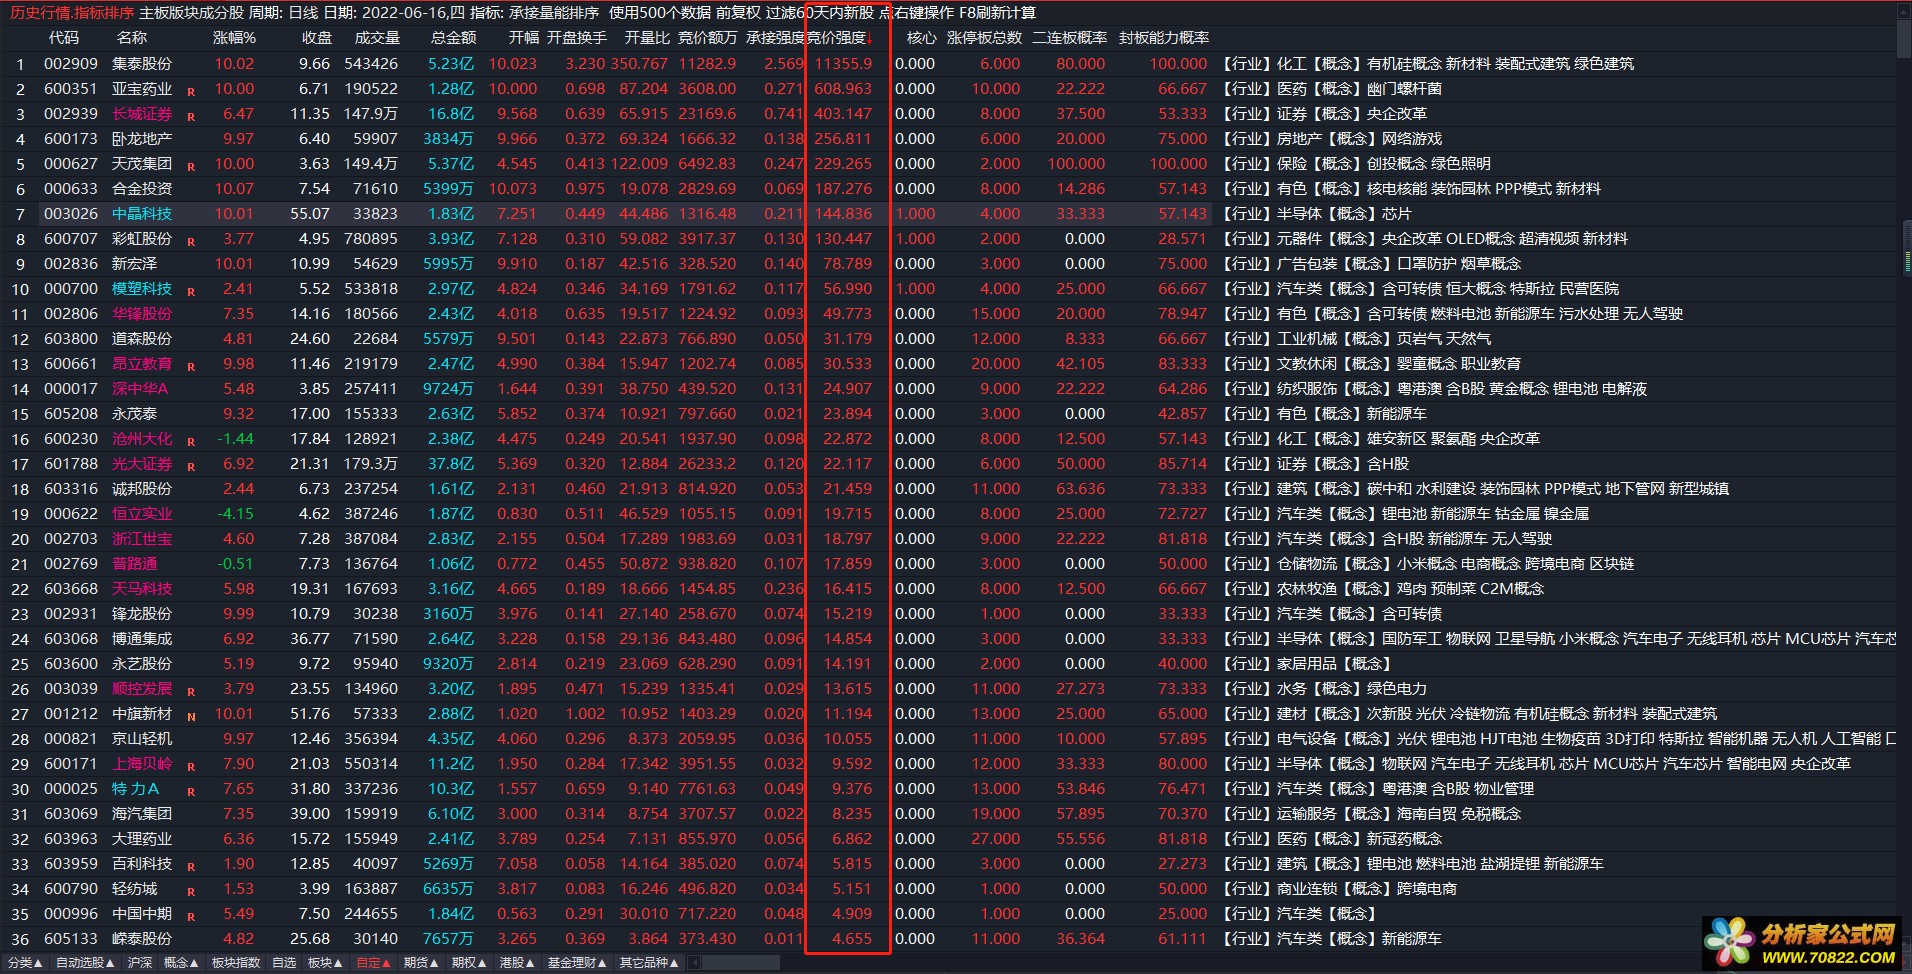Click the left scroll arrow in bottom tab bar

[x=693, y=963]
